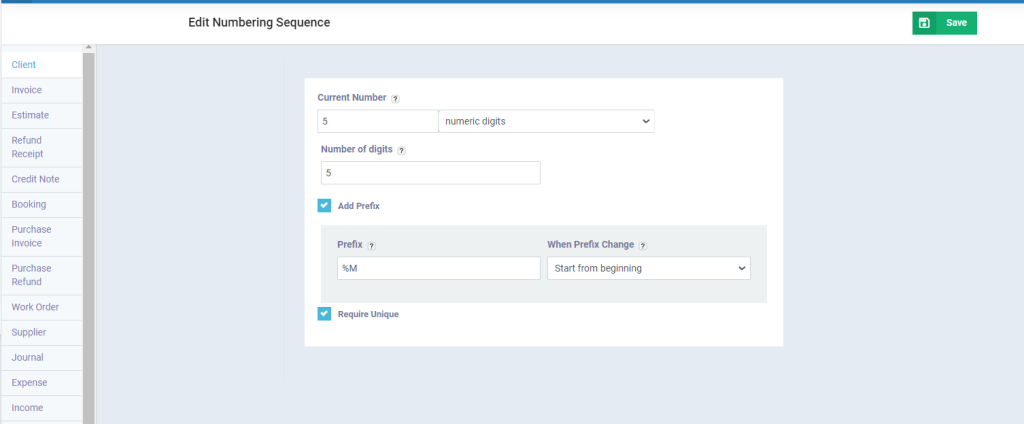Click the floppy disk save icon

(x=924, y=23)
